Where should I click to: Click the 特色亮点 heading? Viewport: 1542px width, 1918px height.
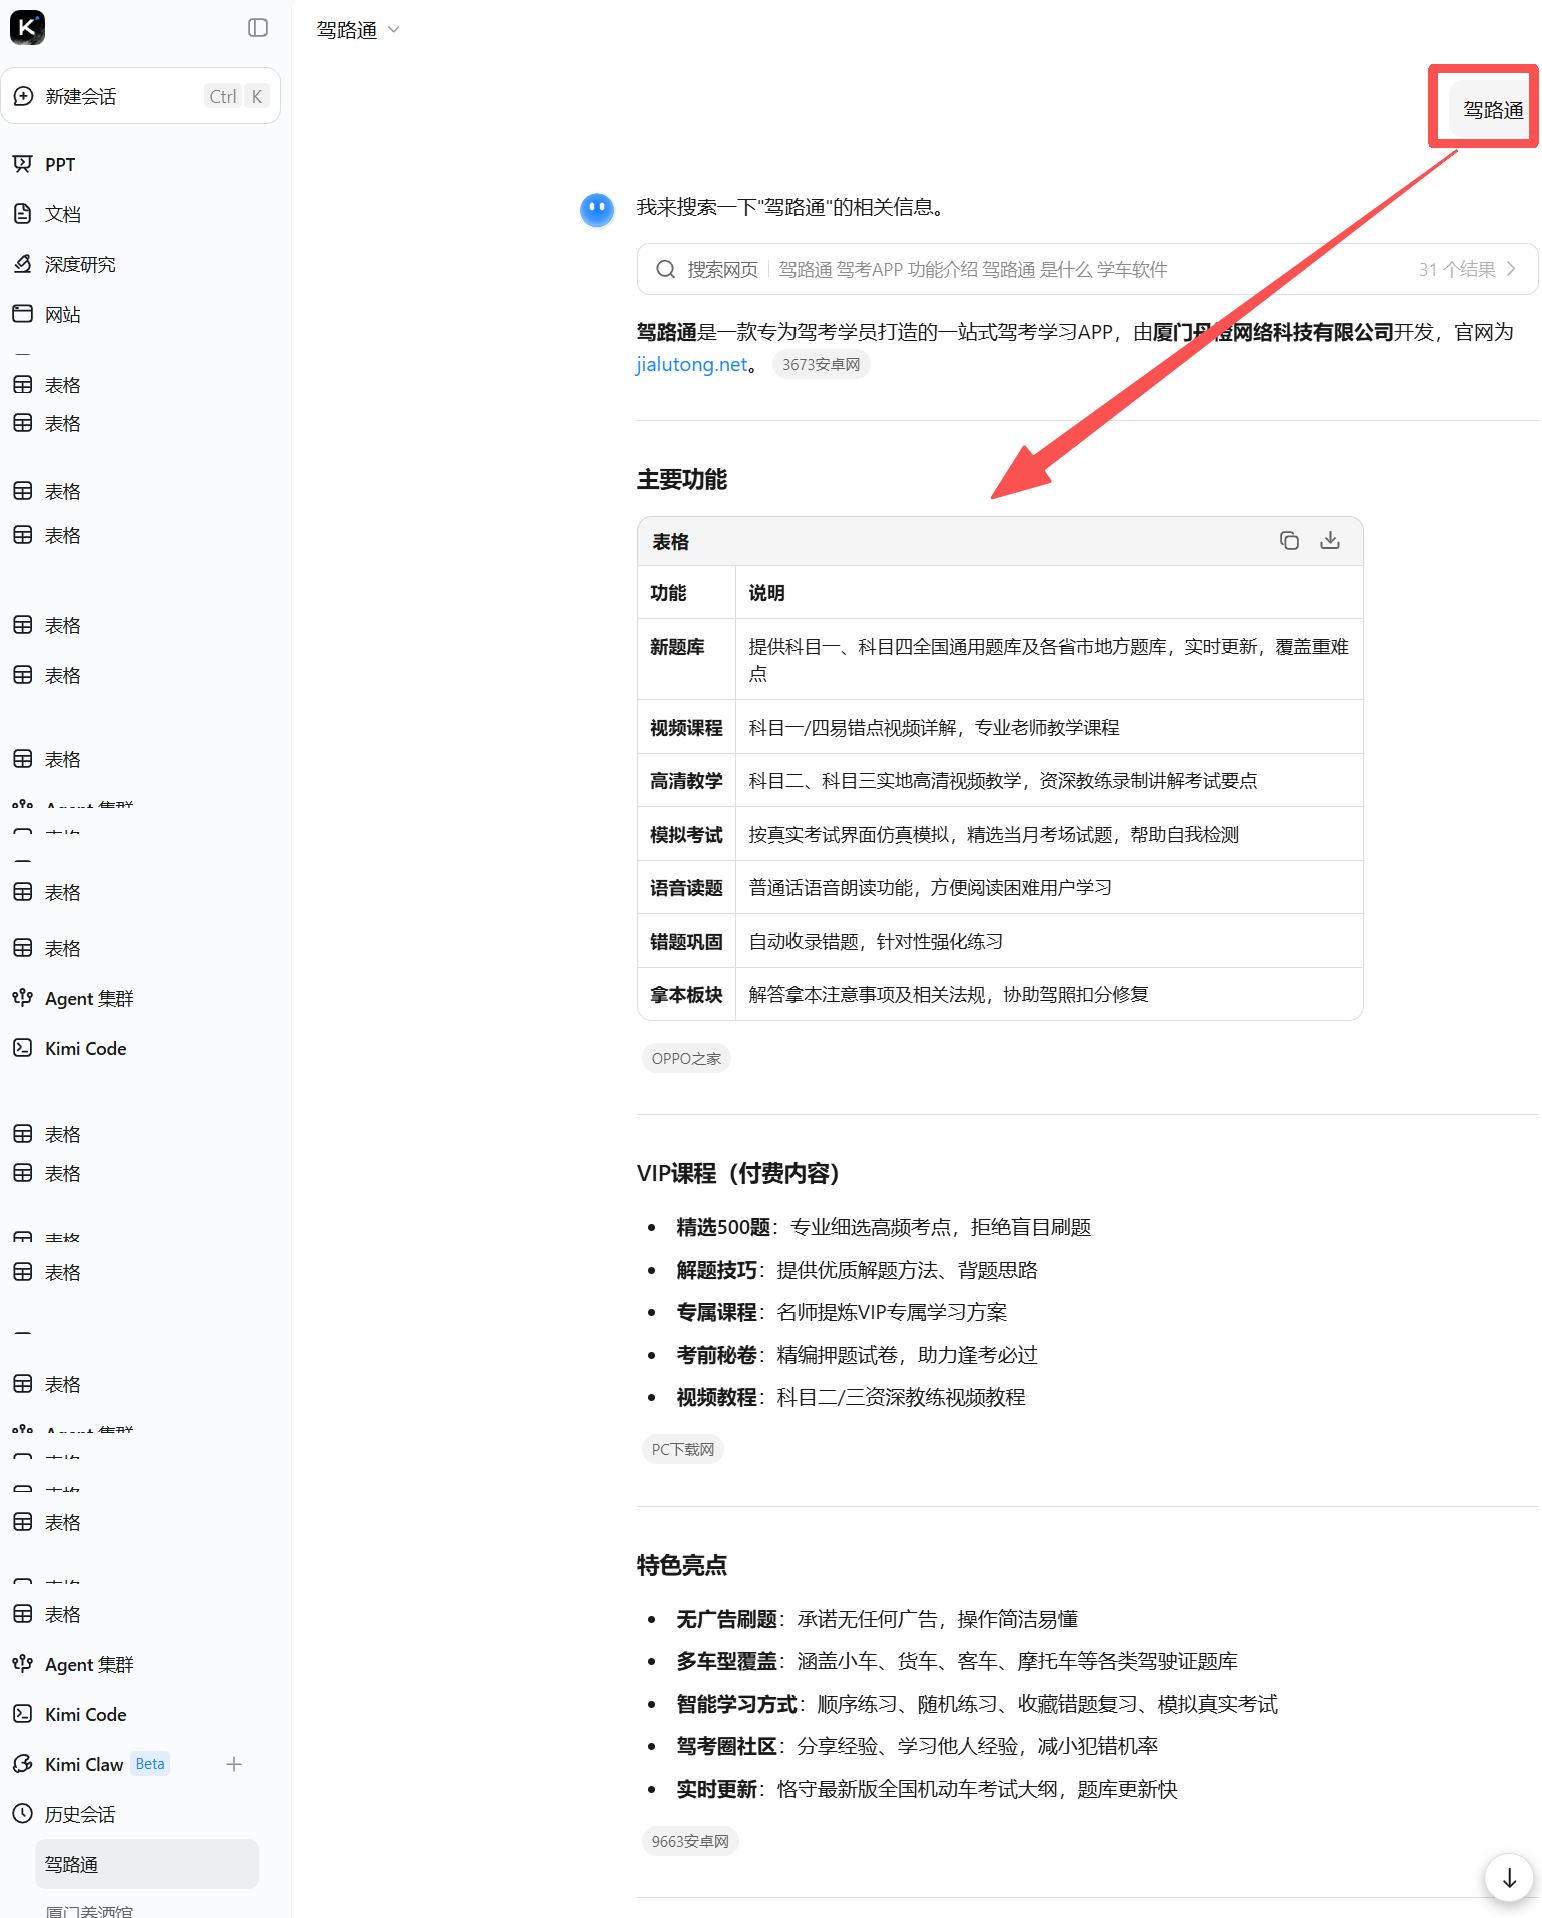(682, 1565)
